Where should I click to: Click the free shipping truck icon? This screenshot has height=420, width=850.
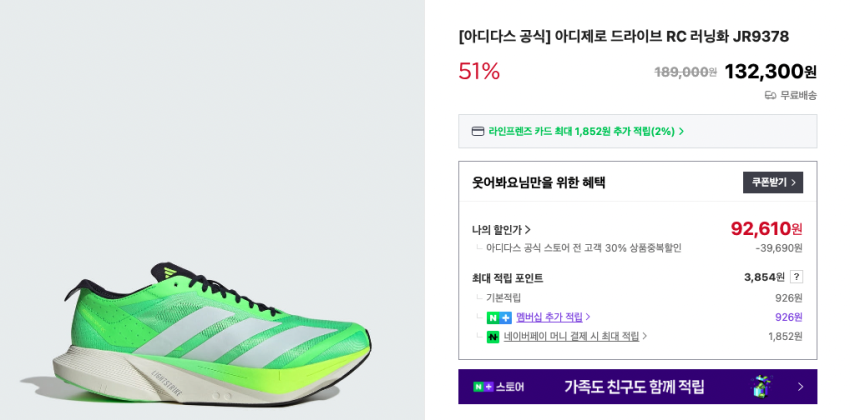coord(770,95)
